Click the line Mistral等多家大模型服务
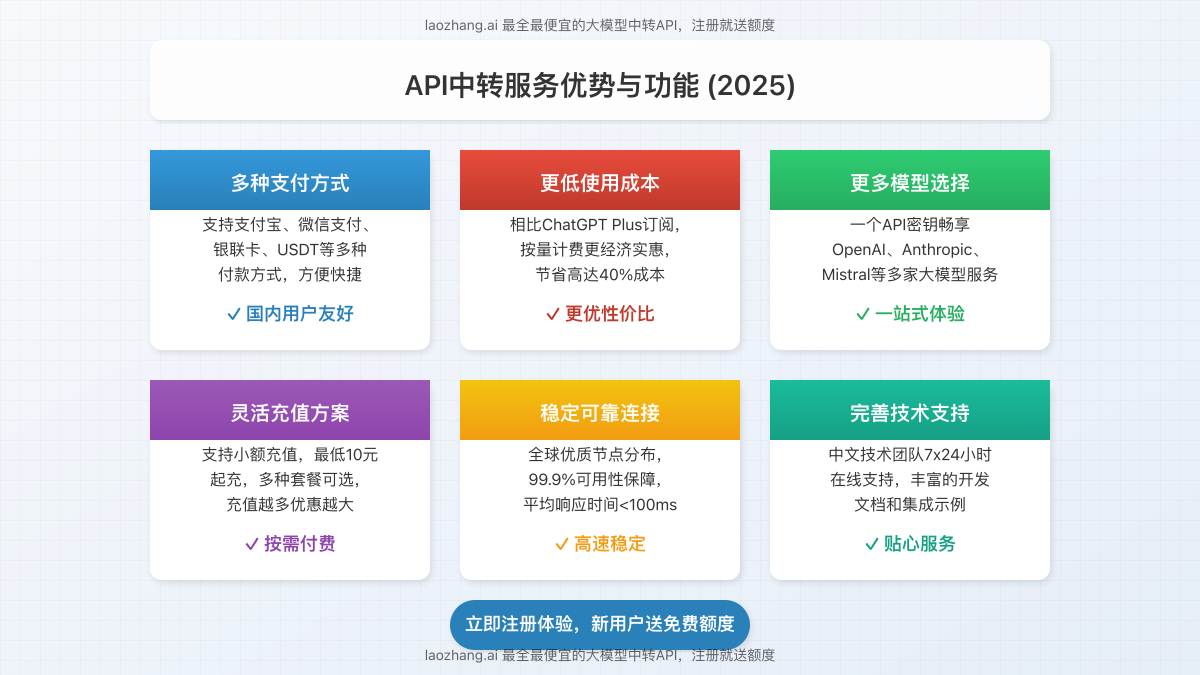The width and height of the screenshot is (1200, 675). (910, 275)
